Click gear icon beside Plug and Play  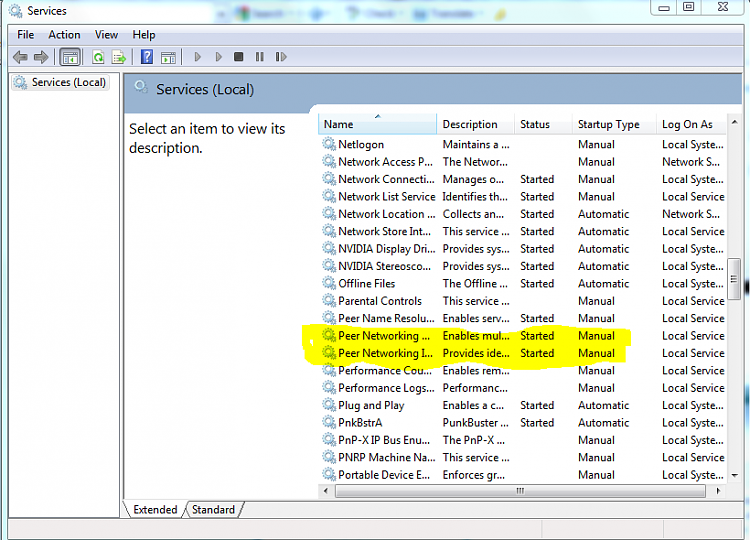coord(329,405)
